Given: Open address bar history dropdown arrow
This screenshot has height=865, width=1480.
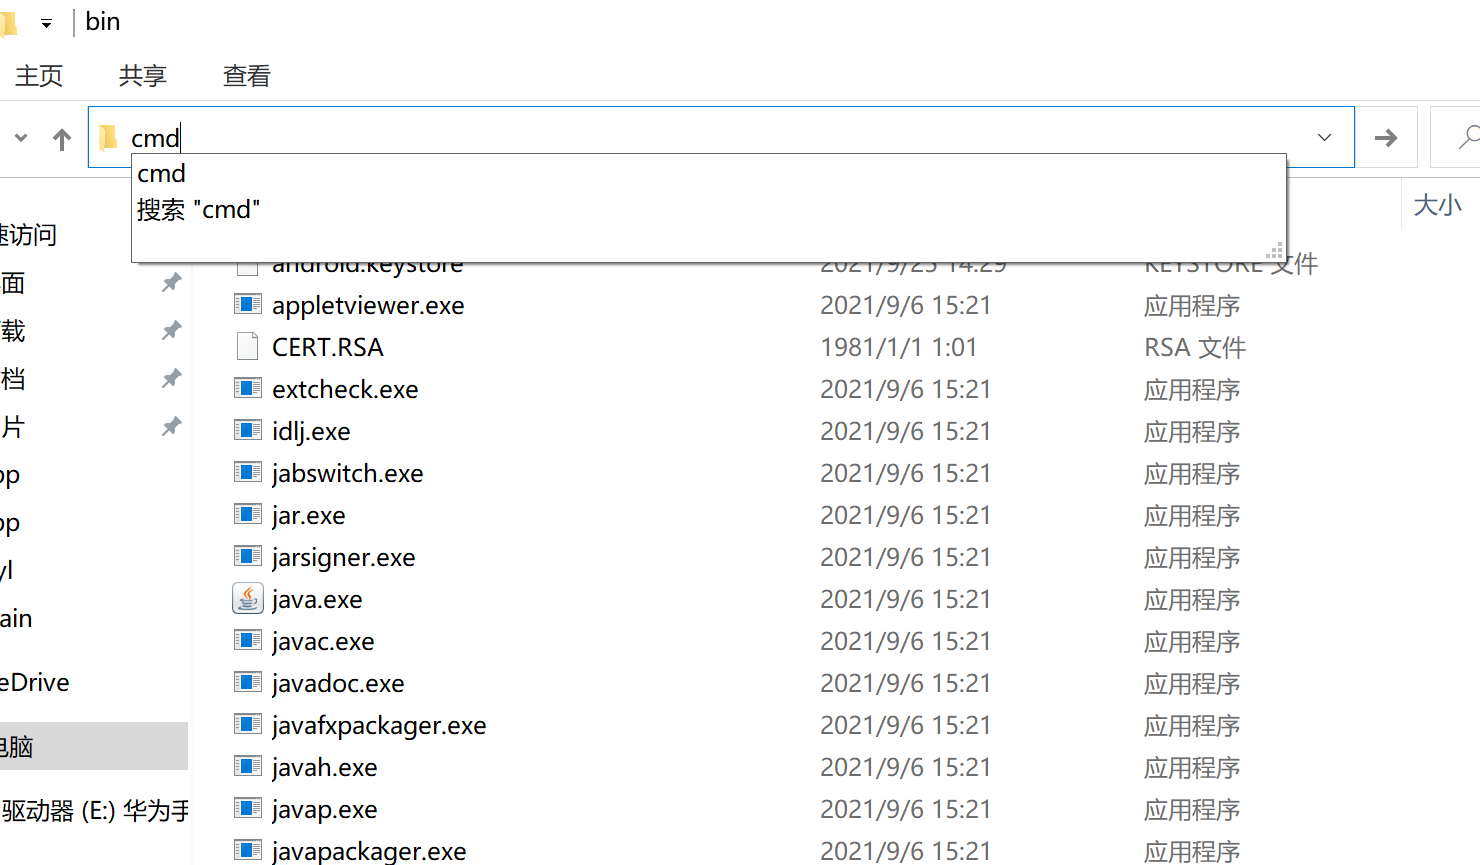Looking at the screenshot, I should coord(1324,137).
